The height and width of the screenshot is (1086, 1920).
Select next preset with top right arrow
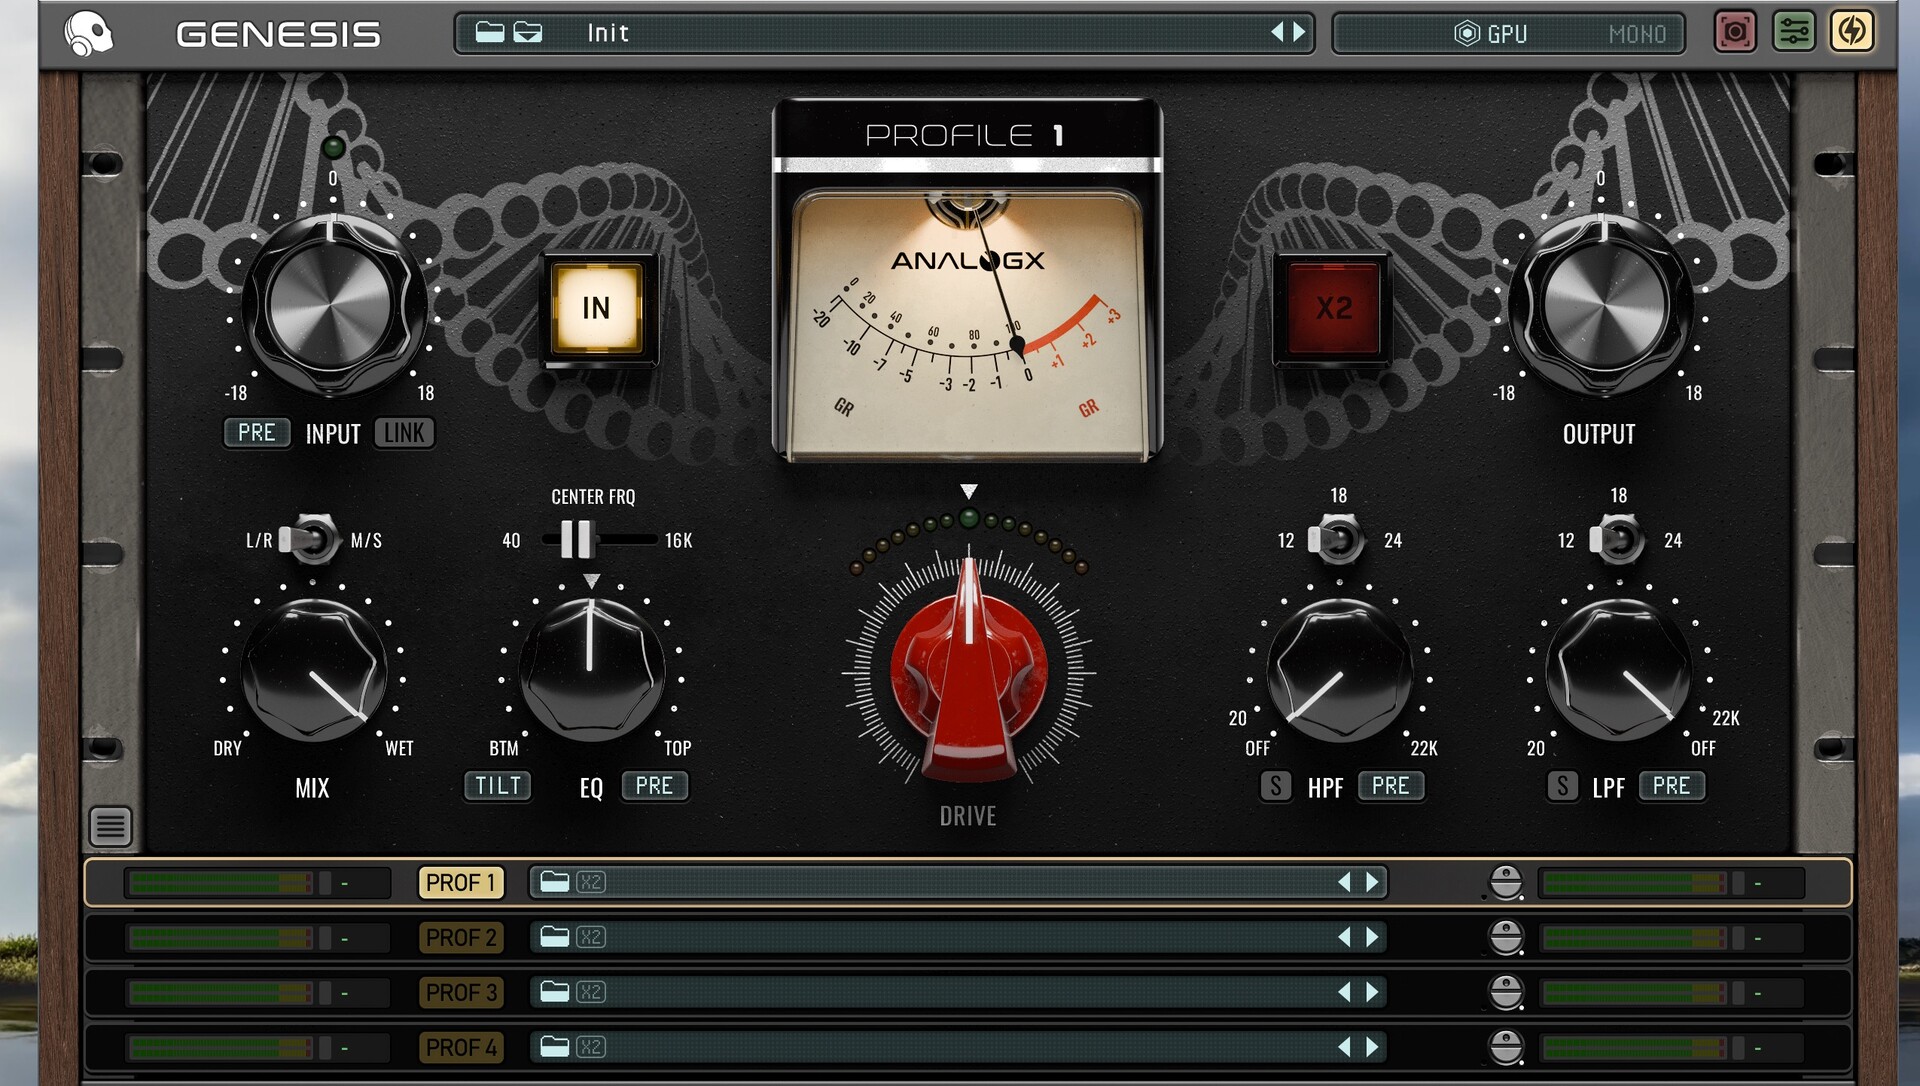click(1299, 32)
